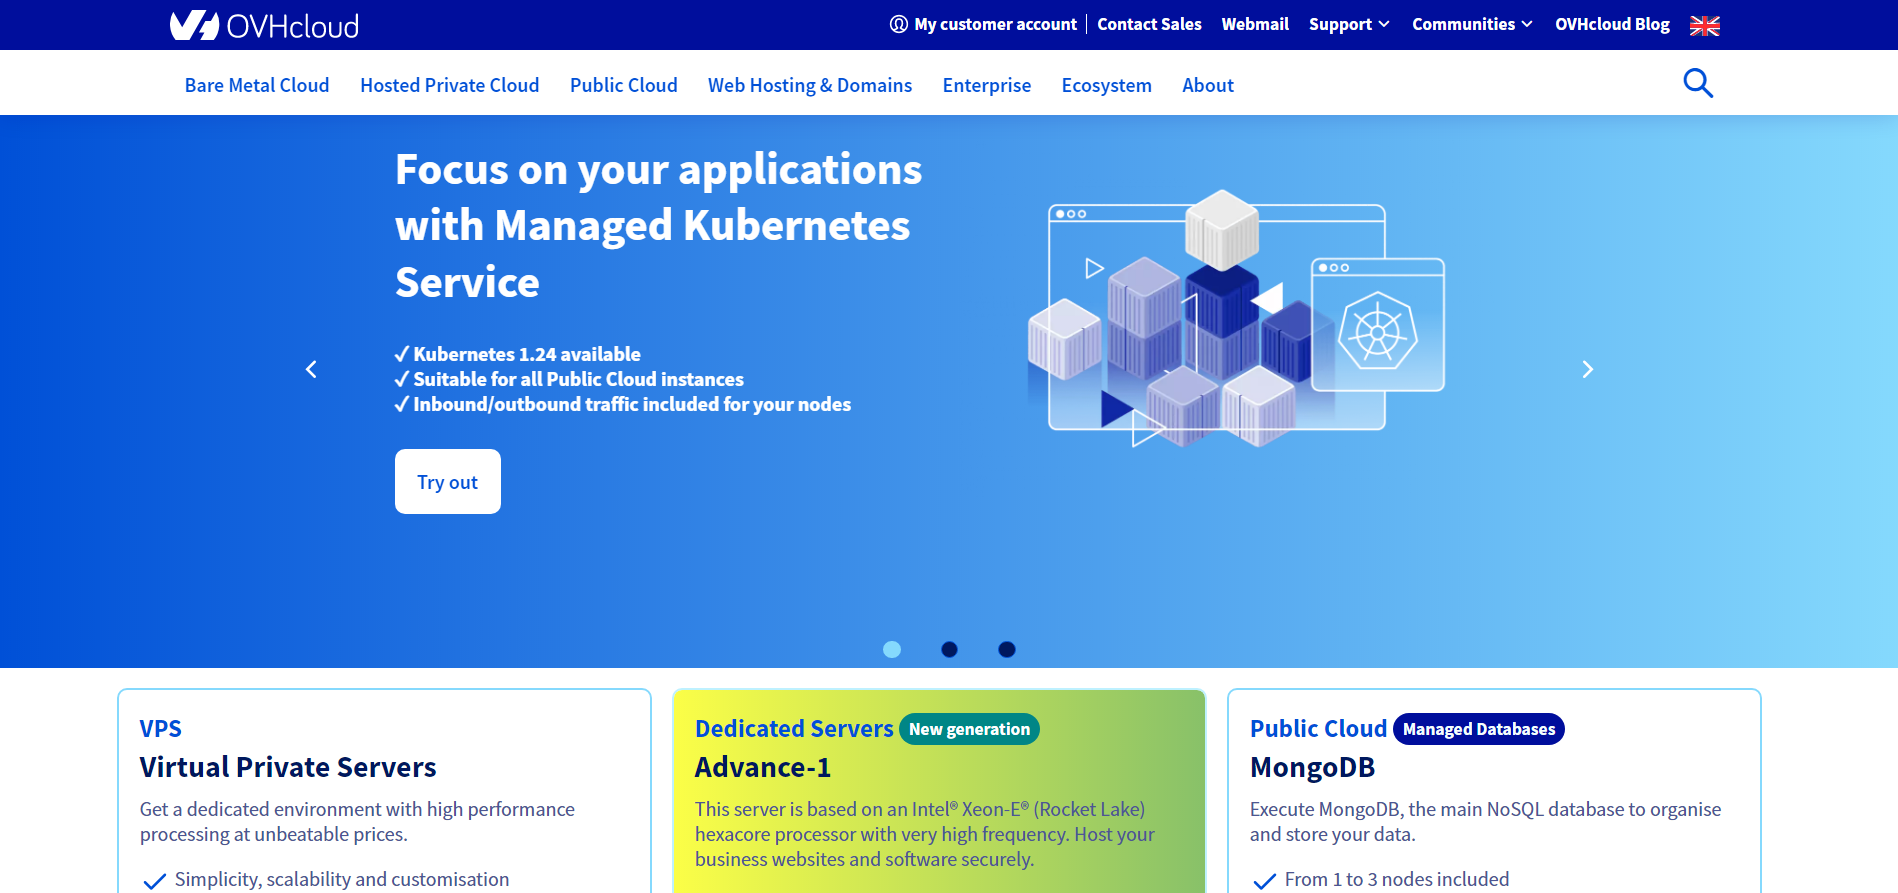Open the Advance-1 heading
The image size is (1898, 893).
coord(763,767)
